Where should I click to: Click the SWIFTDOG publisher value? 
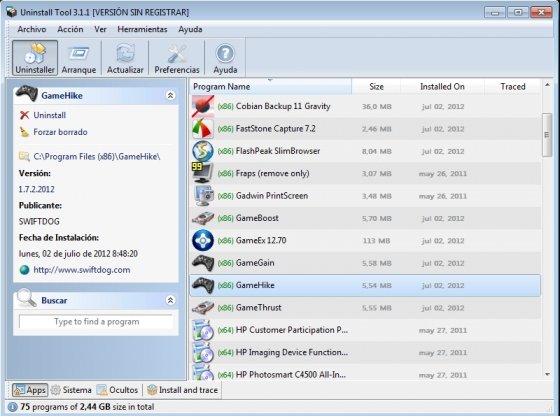click(x=39, y=221)
